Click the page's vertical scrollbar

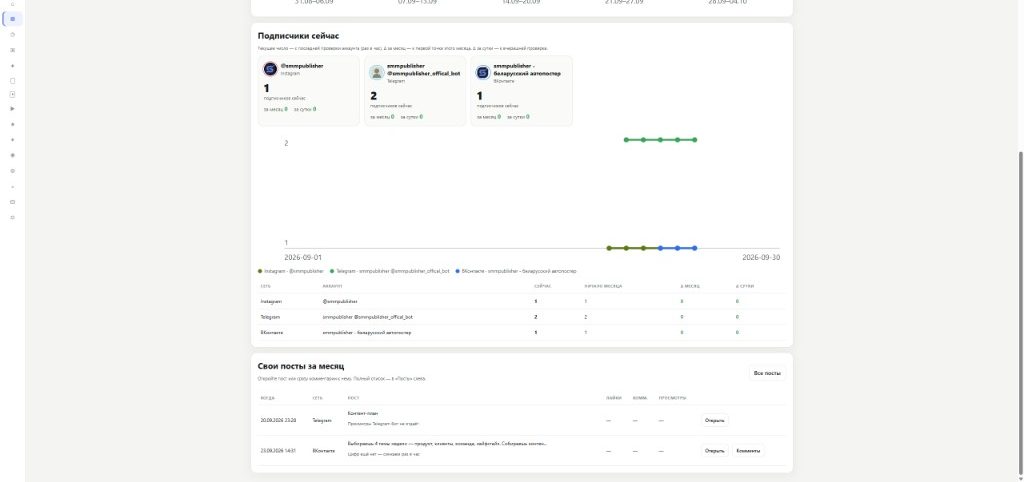tap(1019, 313)
